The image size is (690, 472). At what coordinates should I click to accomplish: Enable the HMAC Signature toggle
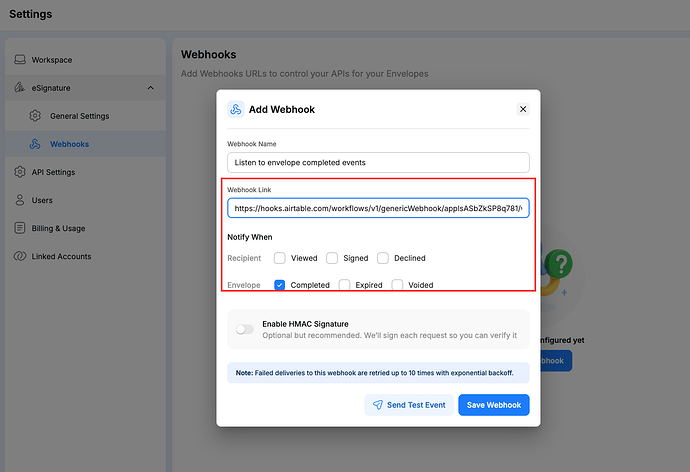coord(245,329)
